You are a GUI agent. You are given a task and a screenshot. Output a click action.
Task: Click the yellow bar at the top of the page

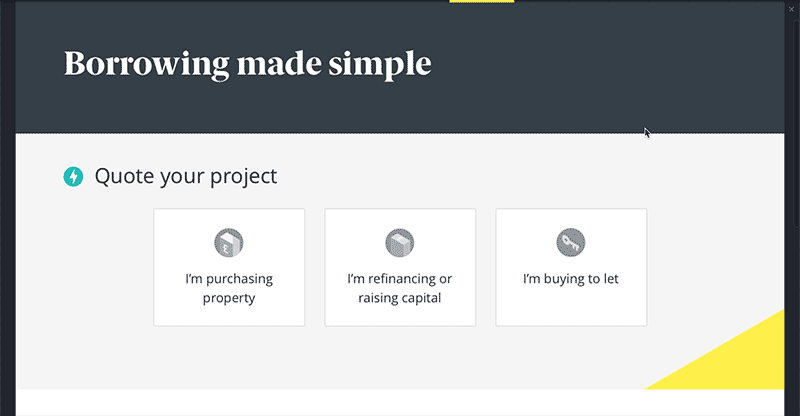482,2
